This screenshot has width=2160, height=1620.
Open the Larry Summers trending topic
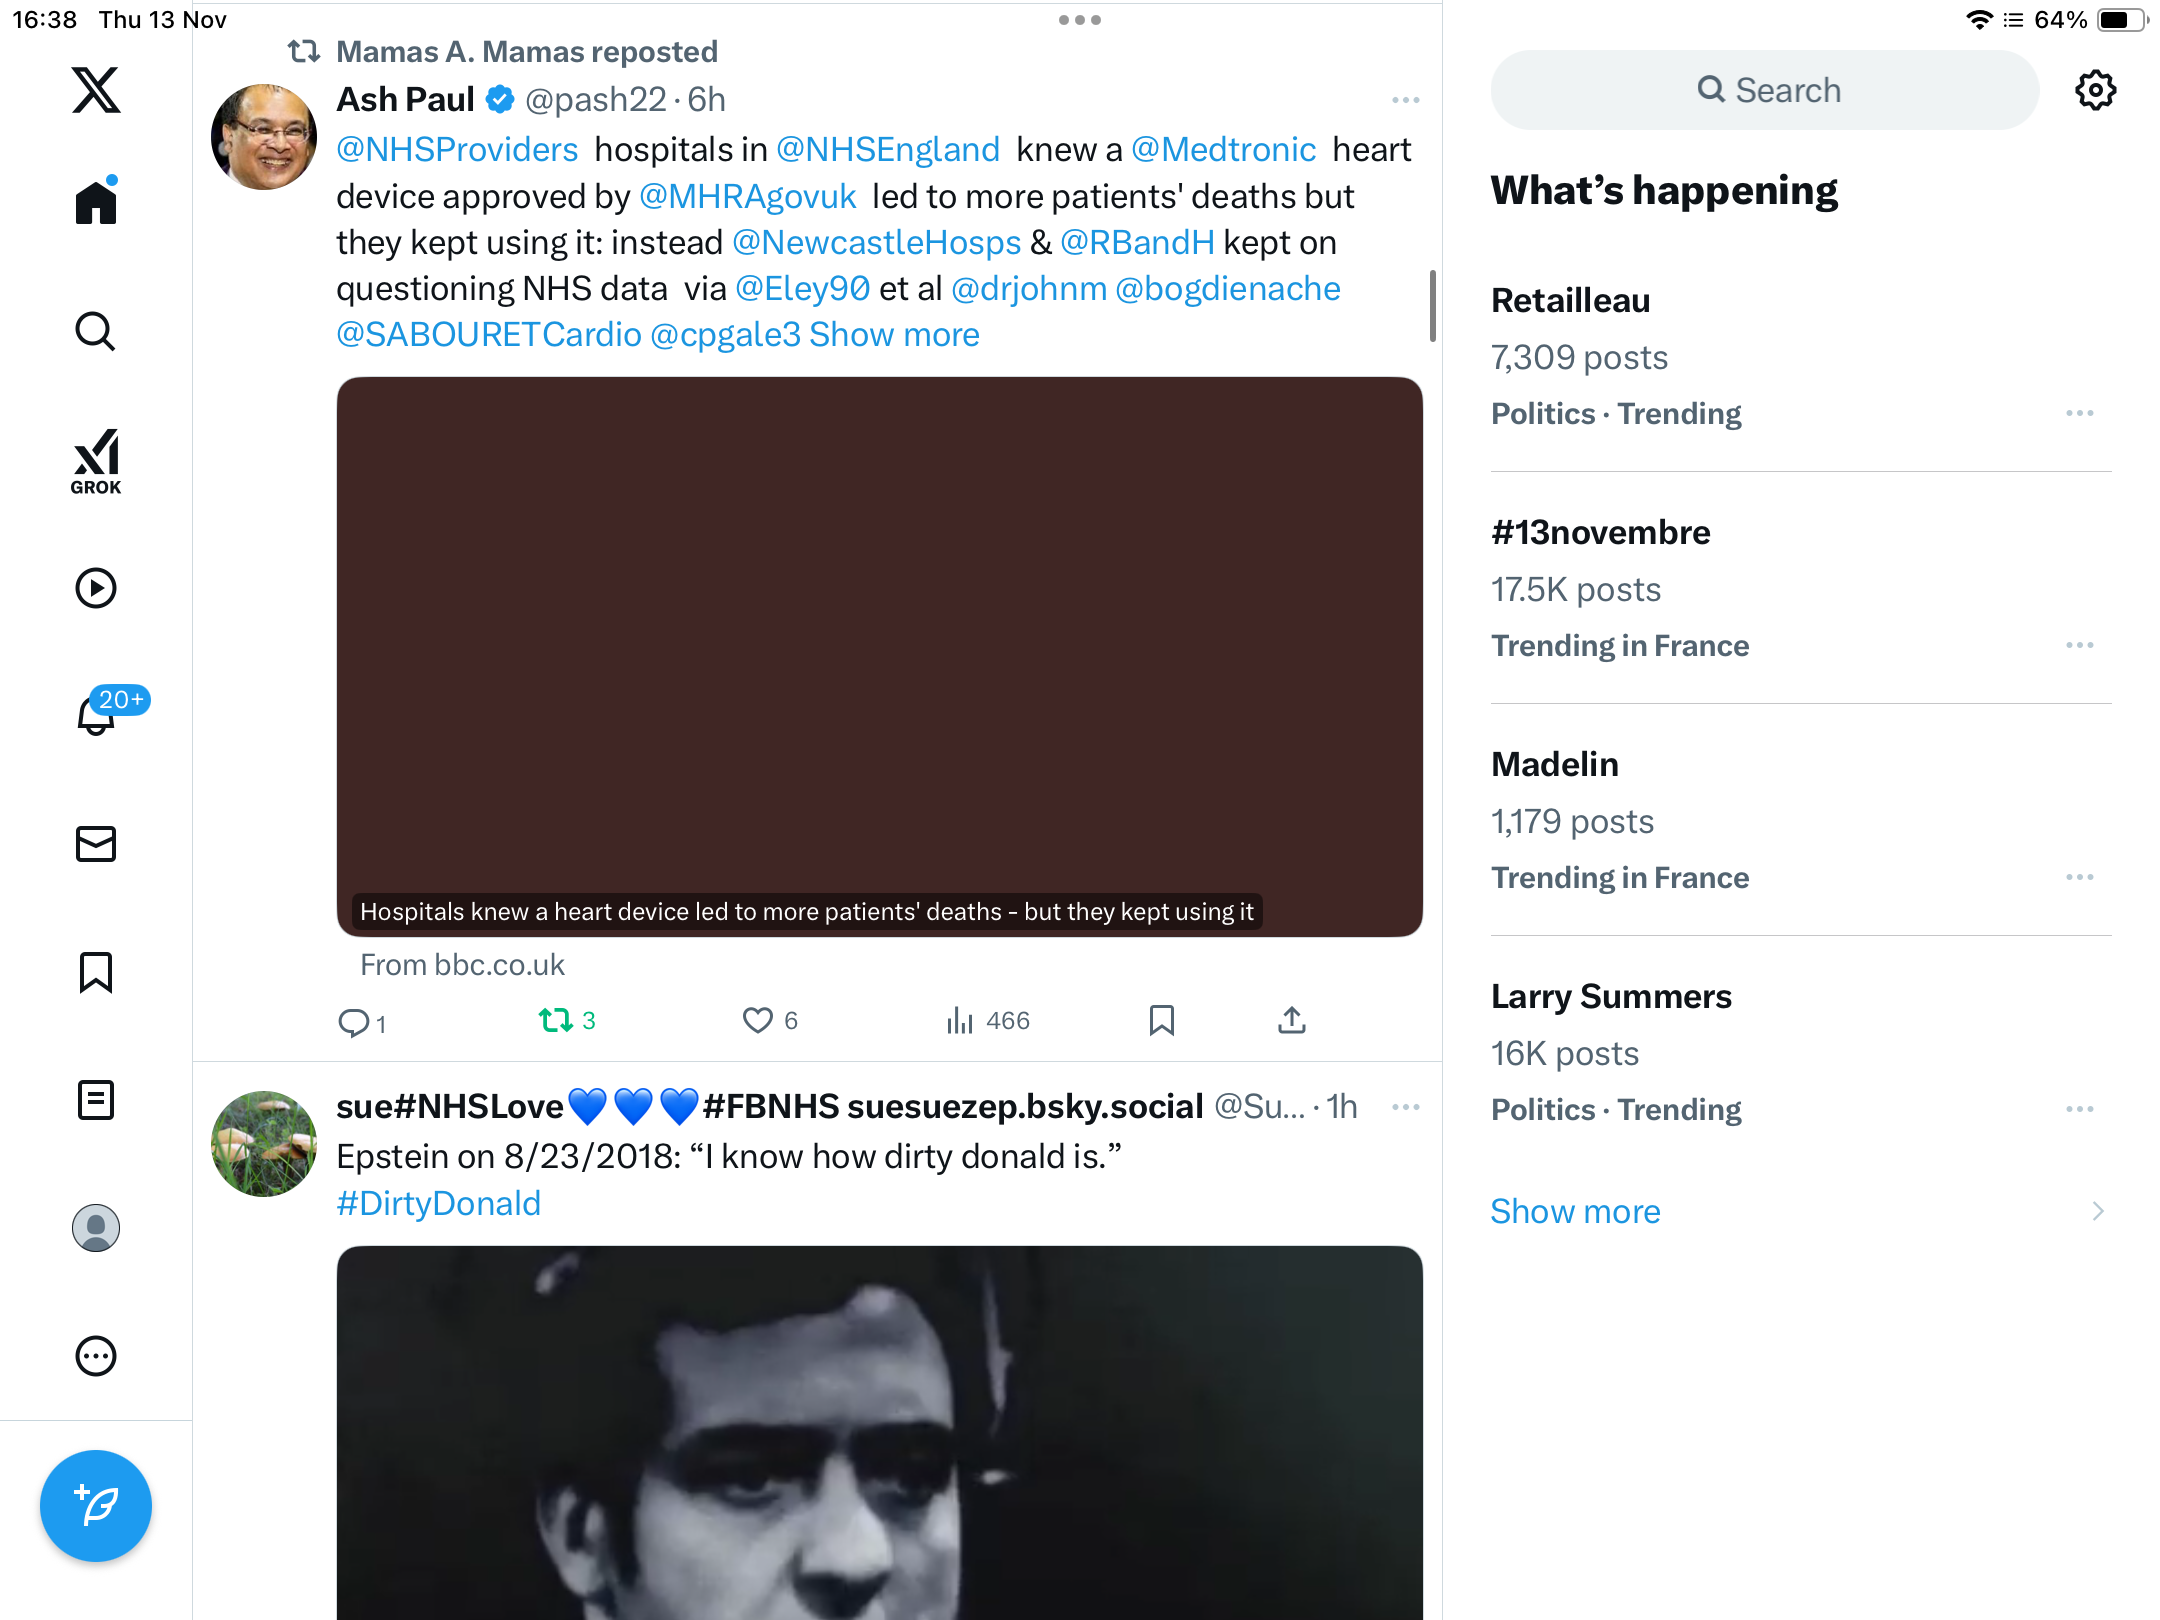(x=1611, y=996)
